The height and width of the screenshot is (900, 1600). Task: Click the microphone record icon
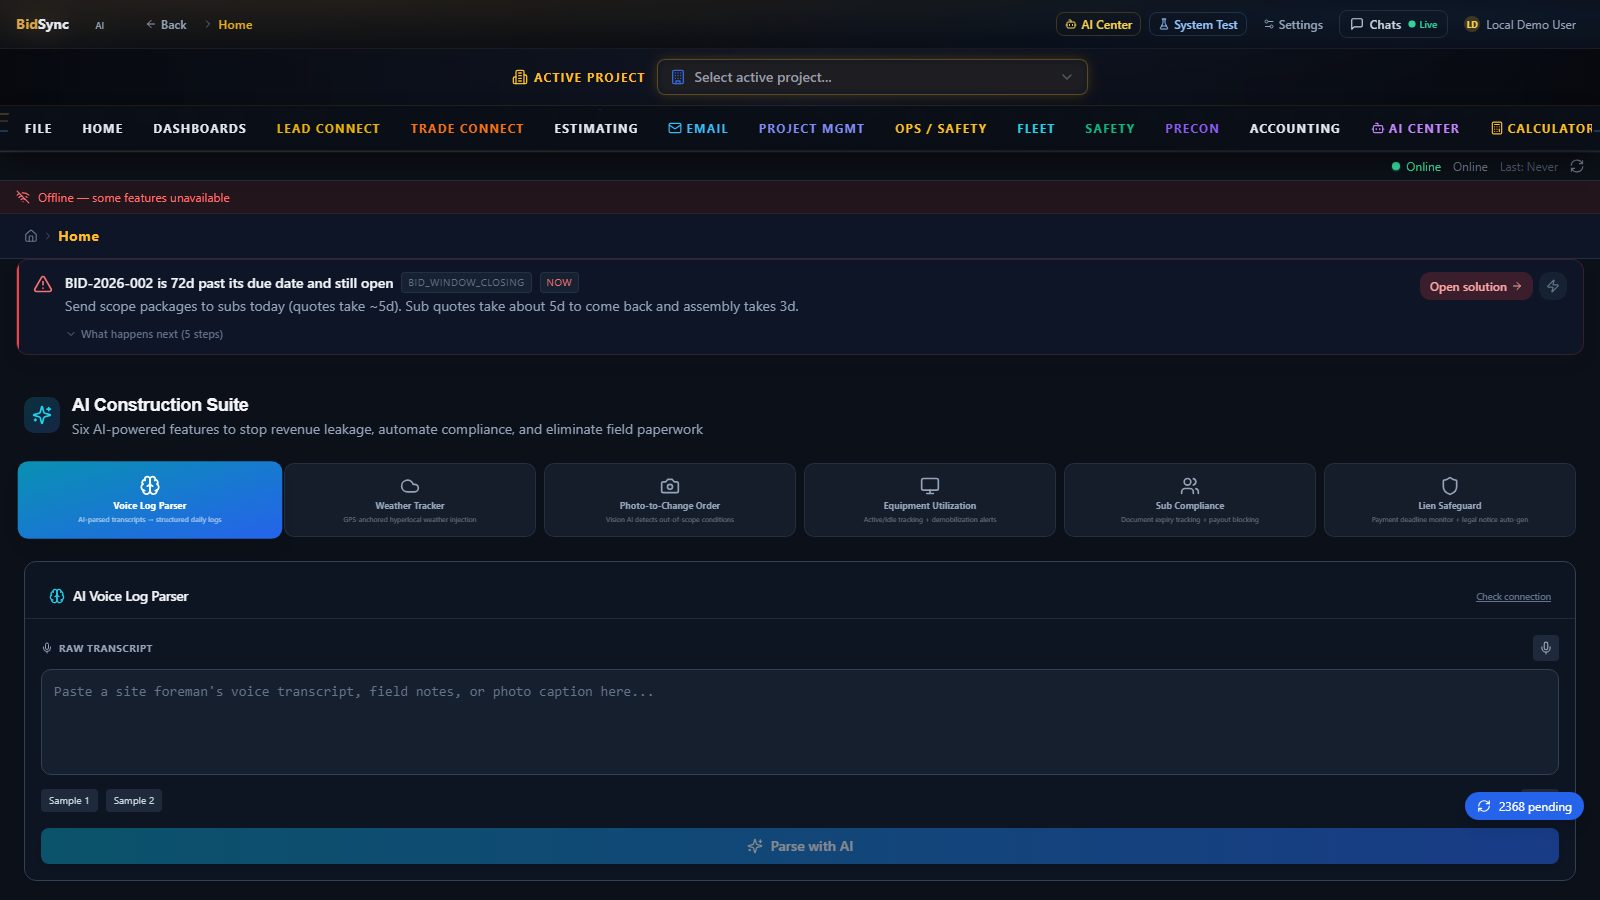[x=1545, y=648]
